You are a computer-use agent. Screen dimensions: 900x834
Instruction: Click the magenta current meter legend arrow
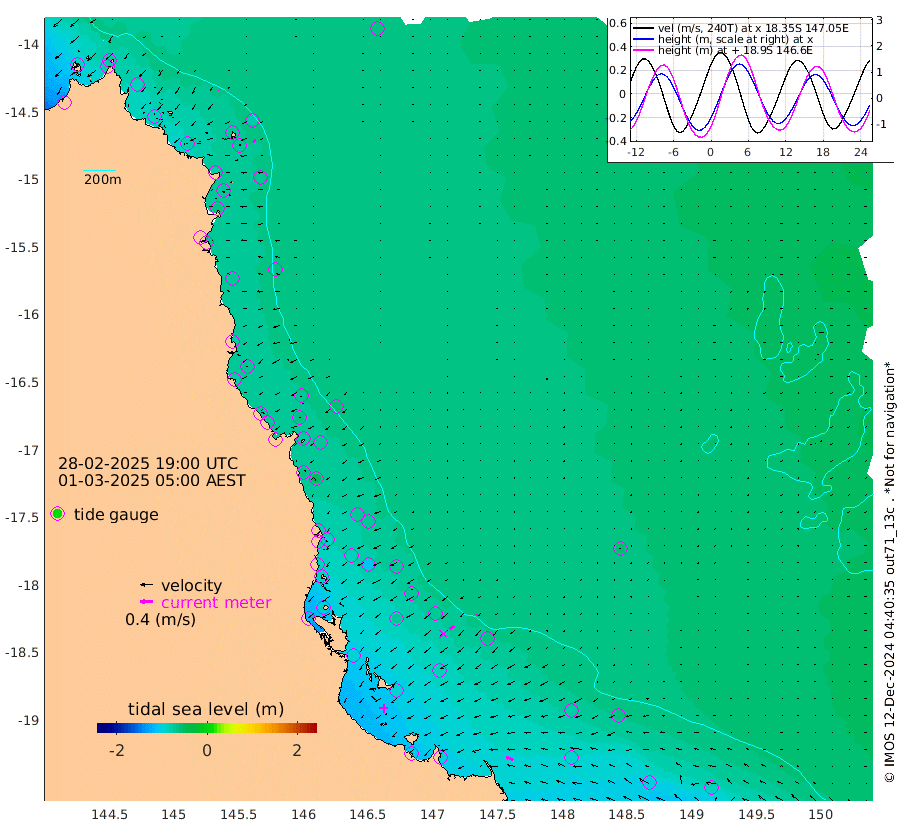[x=146, y=602]
